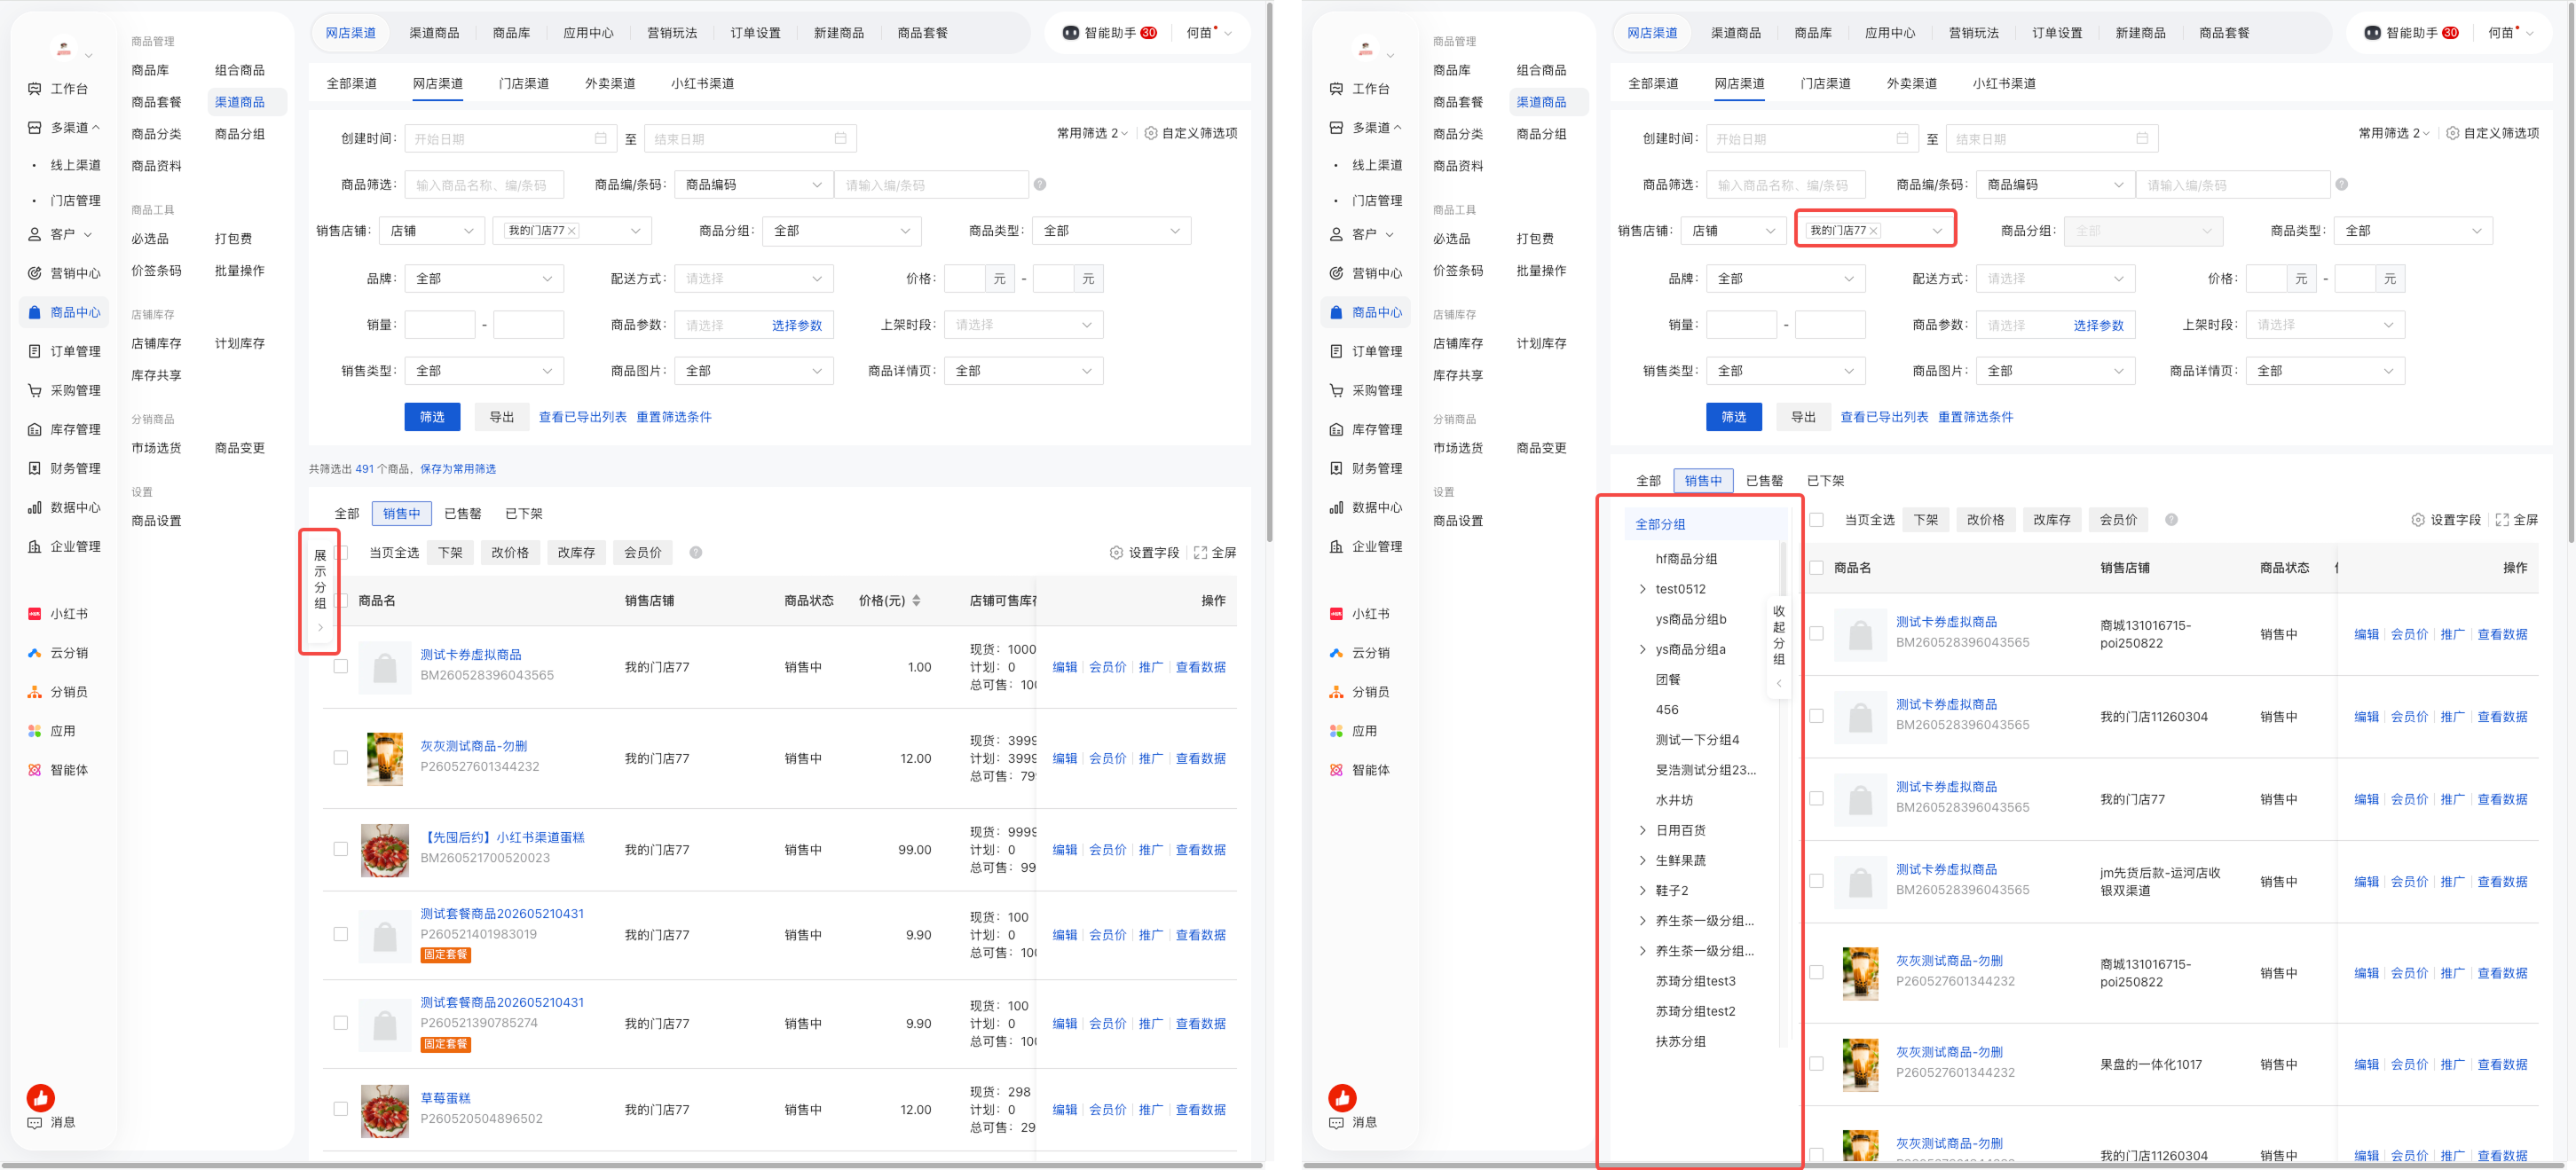The width and height of the screenshot is (2576, 1170).
Task: Open 品牌 dropdown in left screenshot
Action: coord(484,279)
